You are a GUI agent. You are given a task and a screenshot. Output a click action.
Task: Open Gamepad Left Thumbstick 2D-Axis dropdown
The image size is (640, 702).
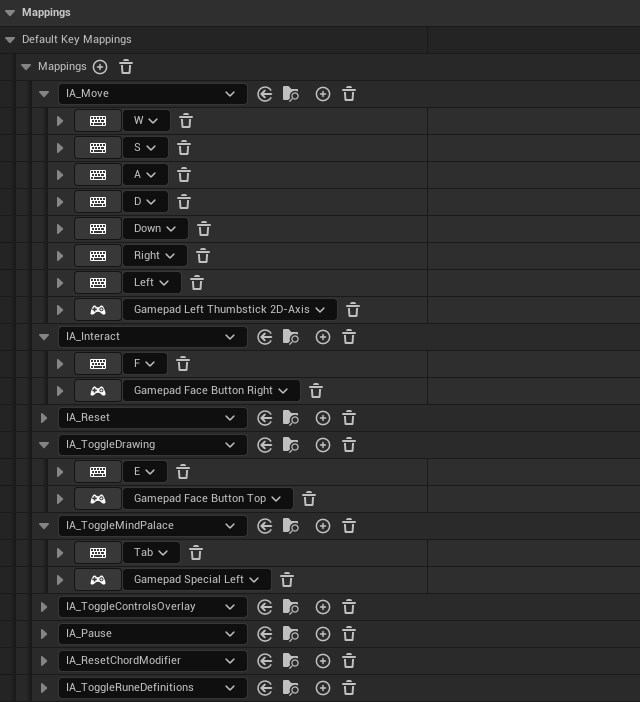(230, 310)
